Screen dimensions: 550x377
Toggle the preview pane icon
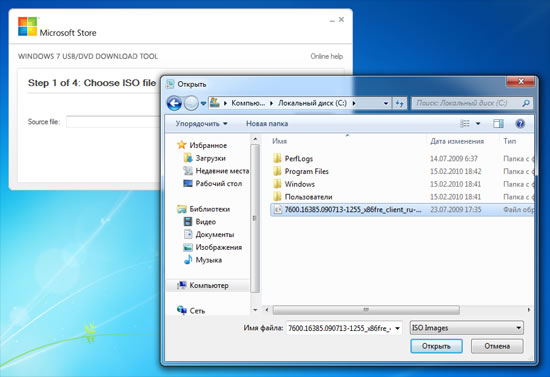(x=498, y=123)
